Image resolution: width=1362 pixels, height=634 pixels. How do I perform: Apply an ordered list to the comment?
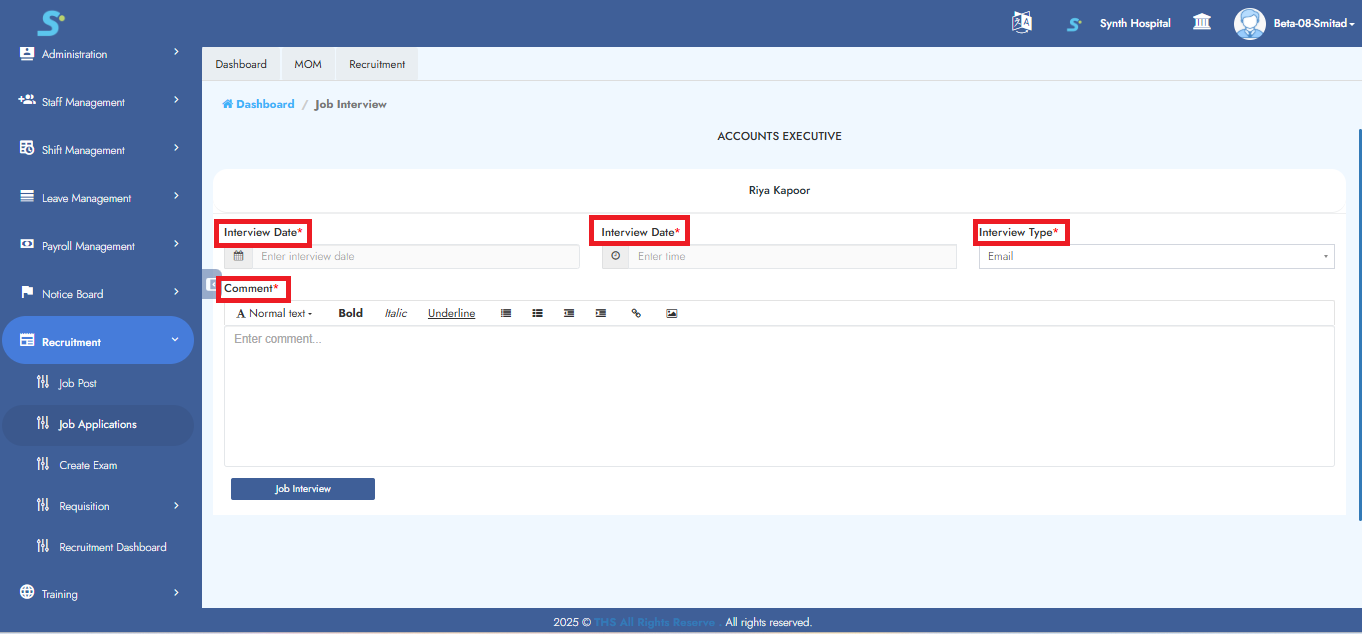(x=505, y=313)
